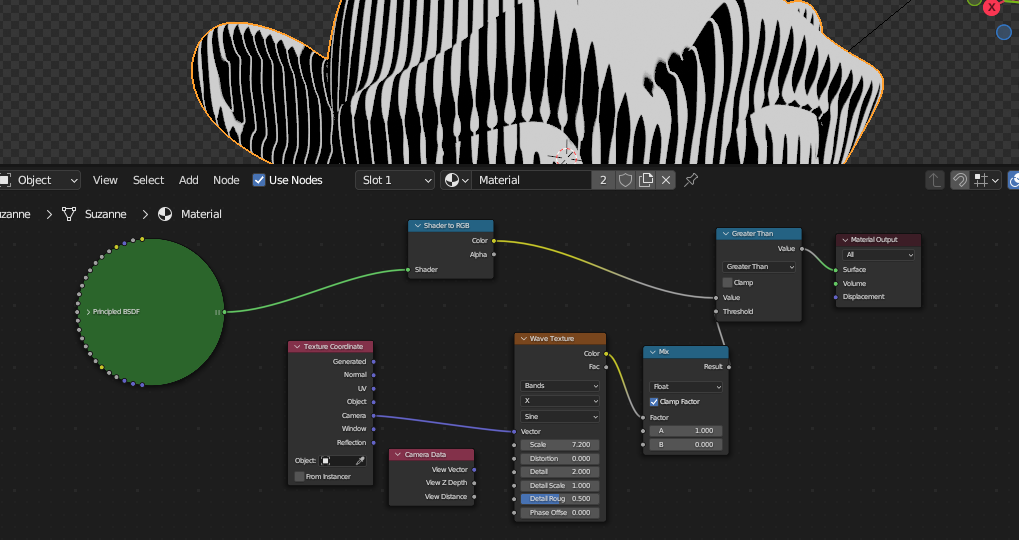This screenshot has width=1019, height=540.
Task: Click the Material name field in the header
Action: [x=532, y=180]
